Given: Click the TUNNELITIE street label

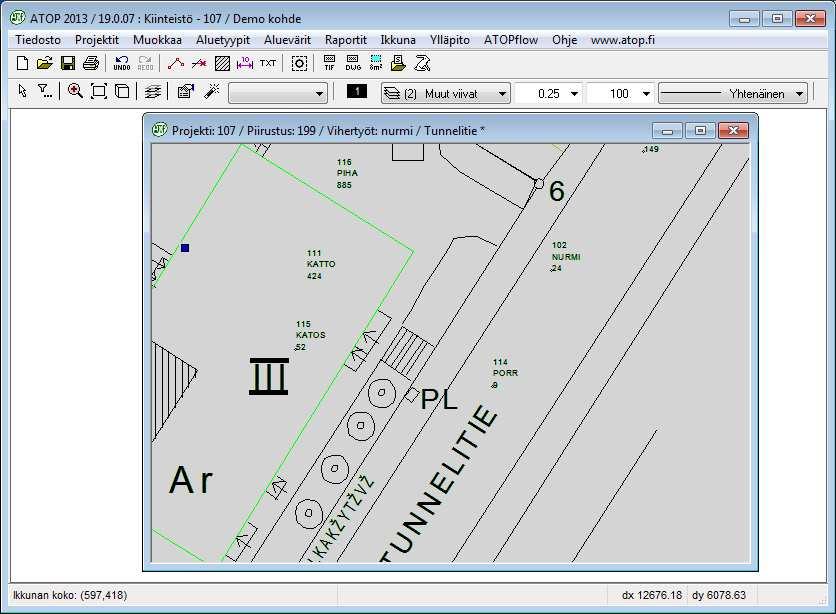Looking at the screenshot, I should 440,485.
